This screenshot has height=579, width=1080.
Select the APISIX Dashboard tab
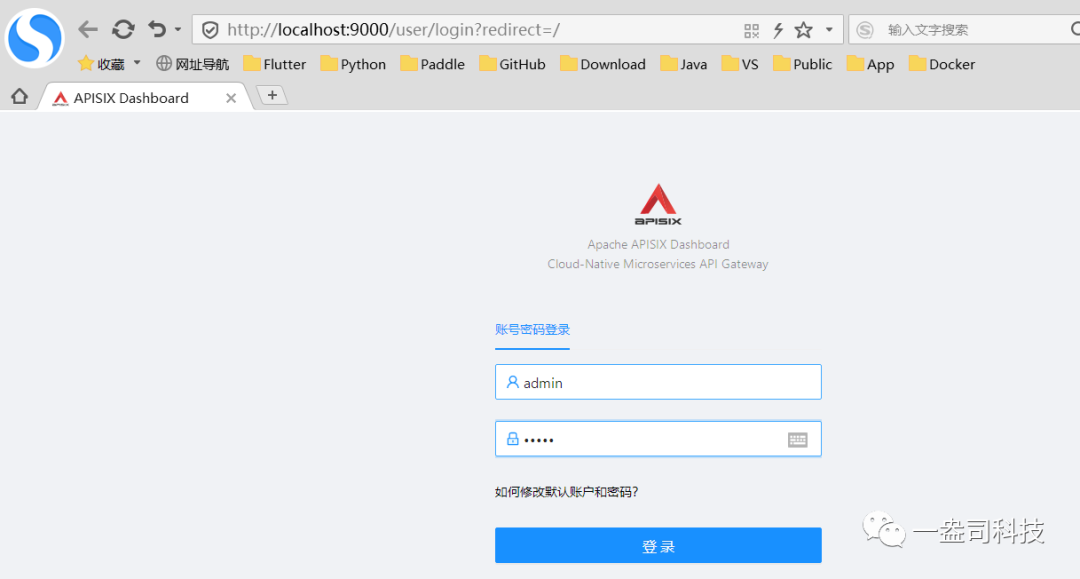pos(145,98)
